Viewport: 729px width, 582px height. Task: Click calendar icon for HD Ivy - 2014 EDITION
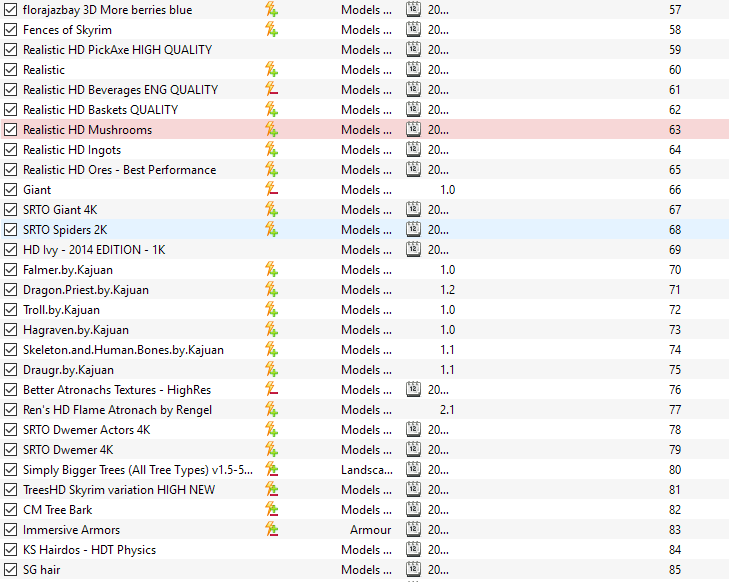click(x=414, y=250)
